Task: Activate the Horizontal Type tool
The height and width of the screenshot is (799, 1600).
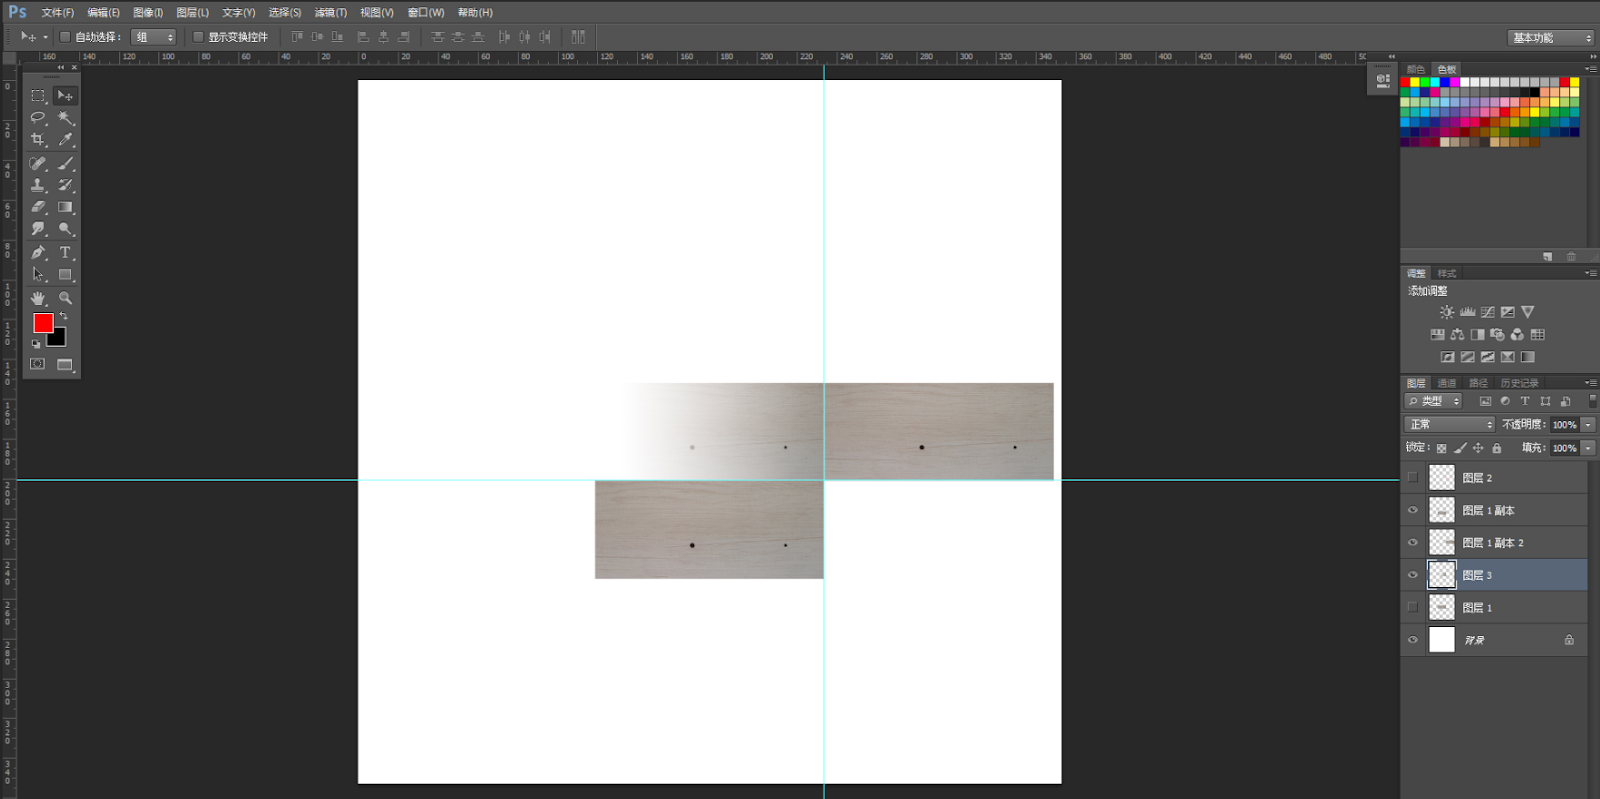Action: 65,253
